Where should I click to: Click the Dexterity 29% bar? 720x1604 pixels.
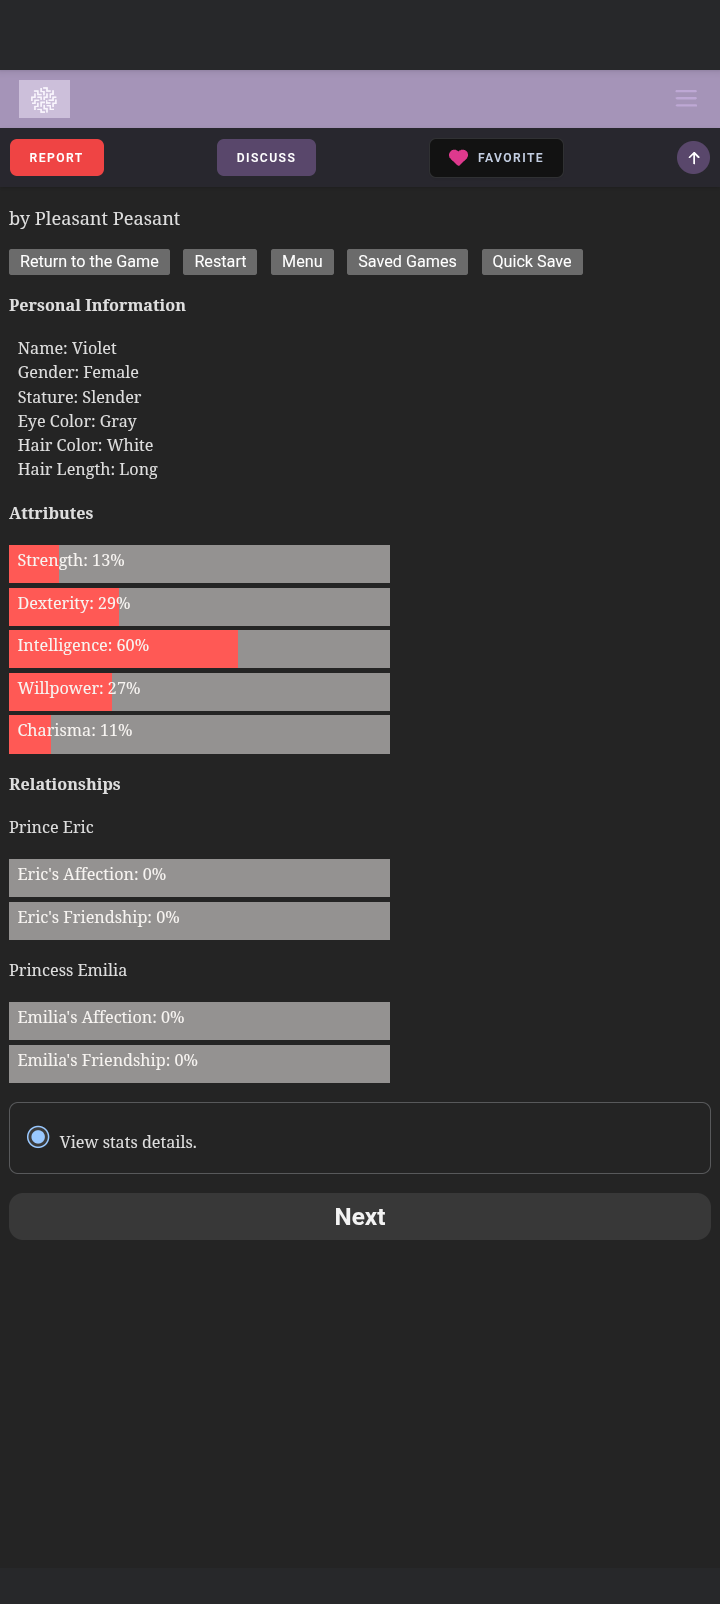point(199,607)
